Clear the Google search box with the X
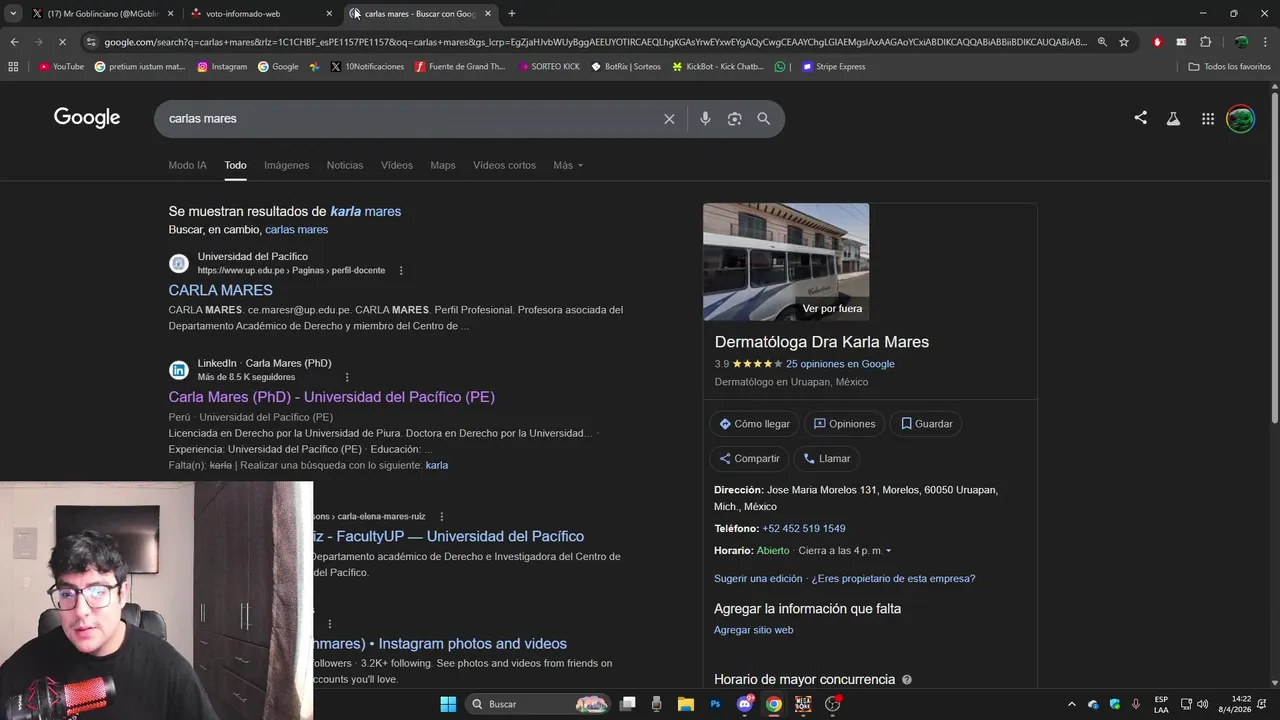1280x720 pixels. pos(669,119)
